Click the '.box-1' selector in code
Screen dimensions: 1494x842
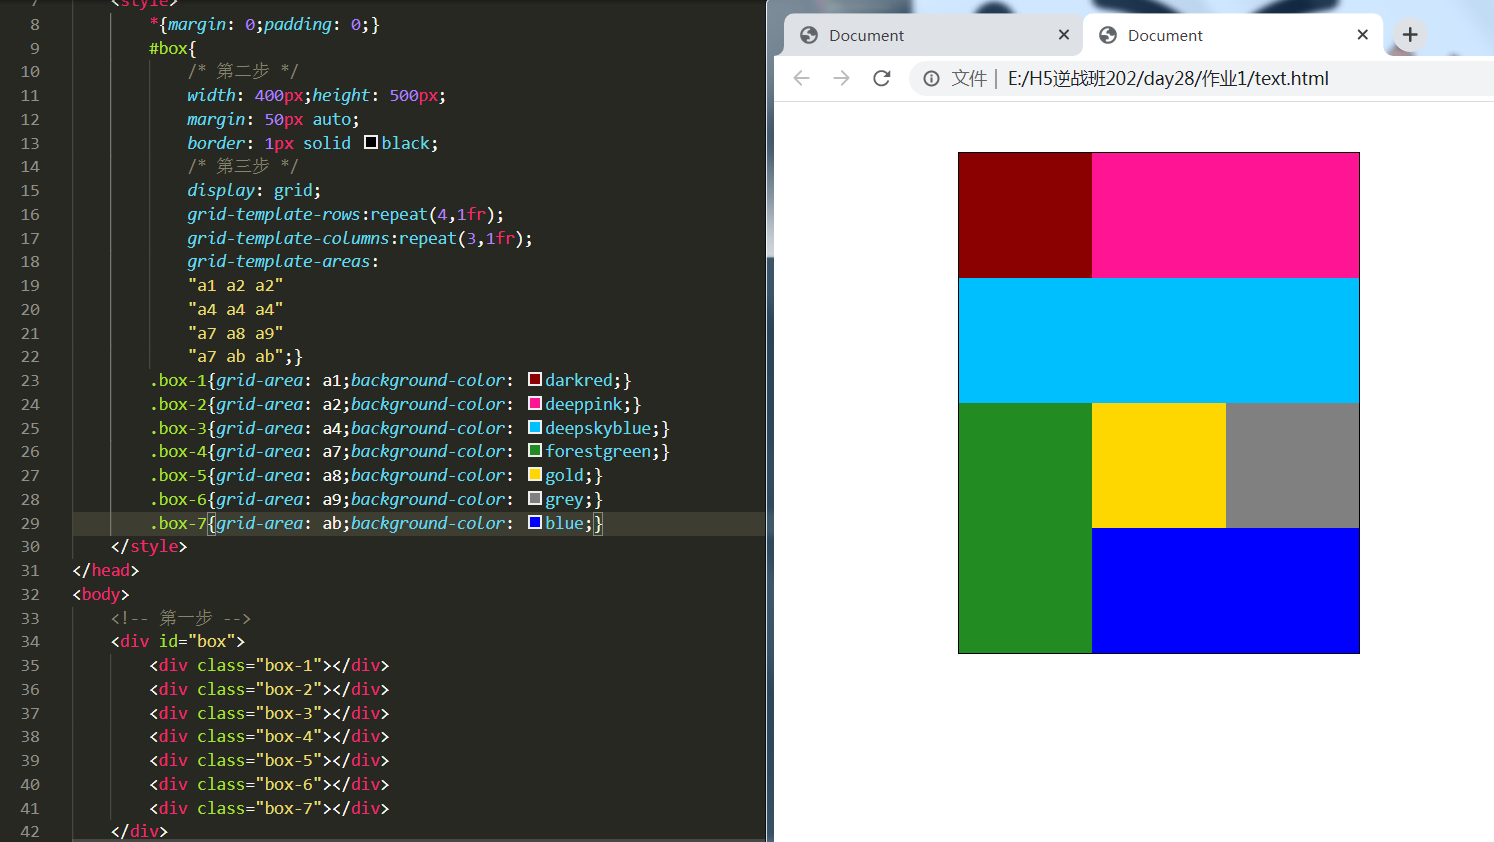178,380
